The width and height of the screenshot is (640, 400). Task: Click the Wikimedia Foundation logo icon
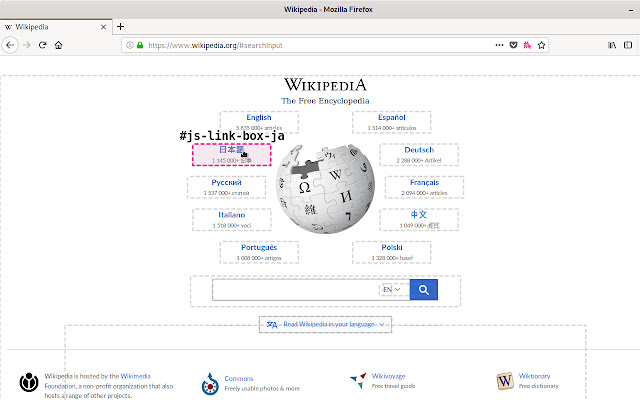(x=30, y=382)
